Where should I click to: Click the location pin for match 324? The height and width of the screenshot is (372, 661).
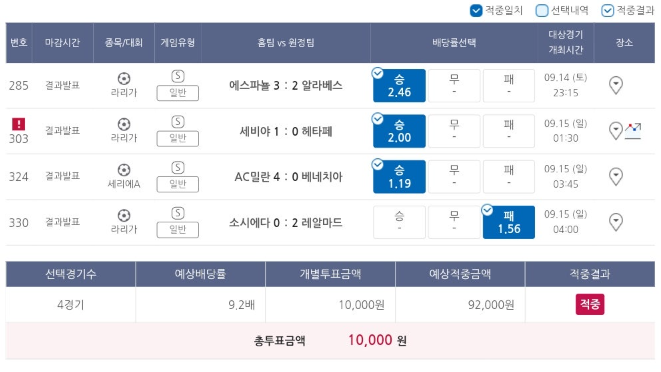pos(616,176)
